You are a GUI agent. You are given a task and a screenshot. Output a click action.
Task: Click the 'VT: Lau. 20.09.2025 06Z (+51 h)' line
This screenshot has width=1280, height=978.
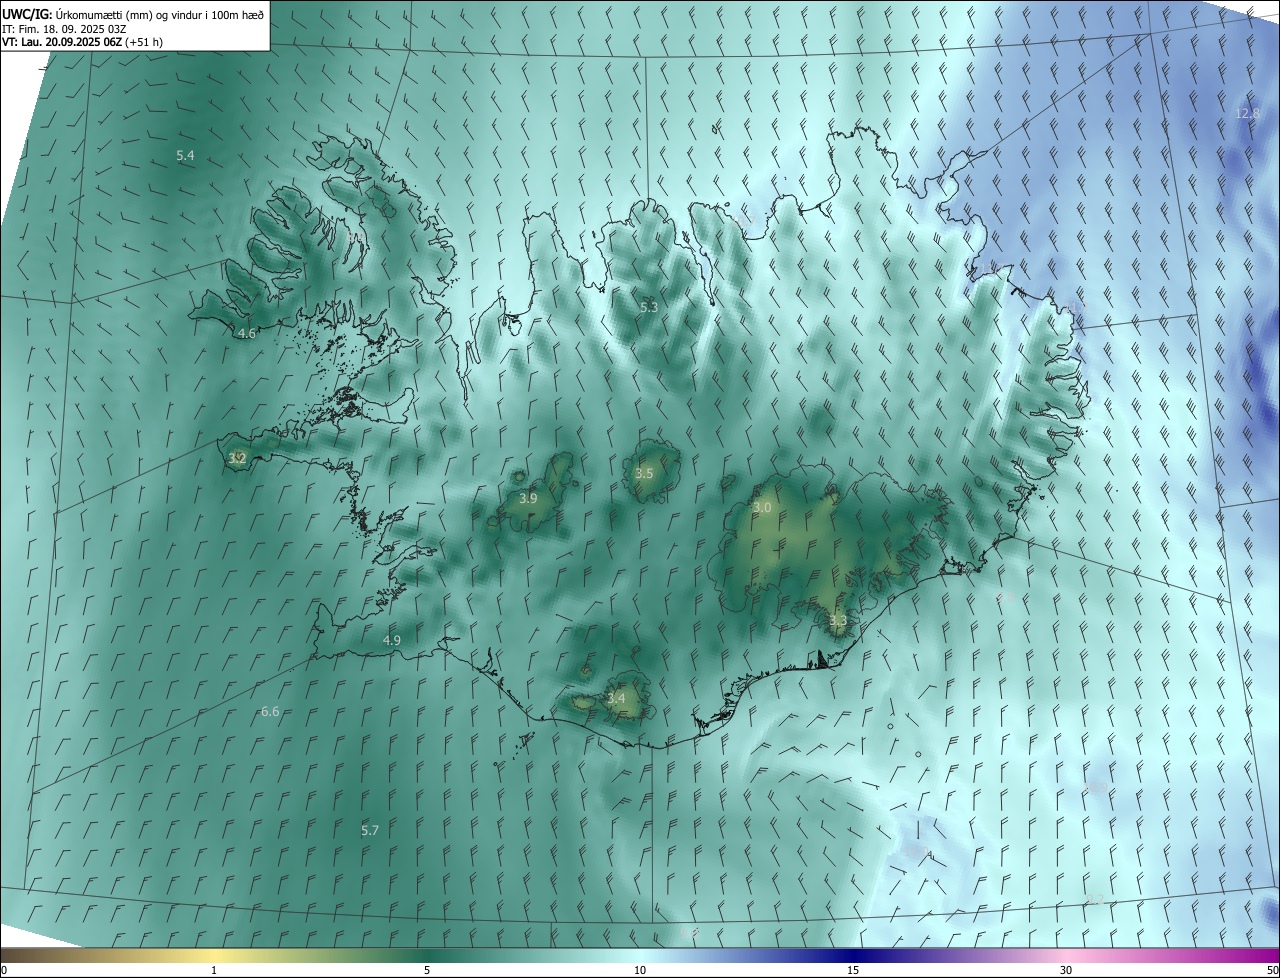[x=83, y=42]
